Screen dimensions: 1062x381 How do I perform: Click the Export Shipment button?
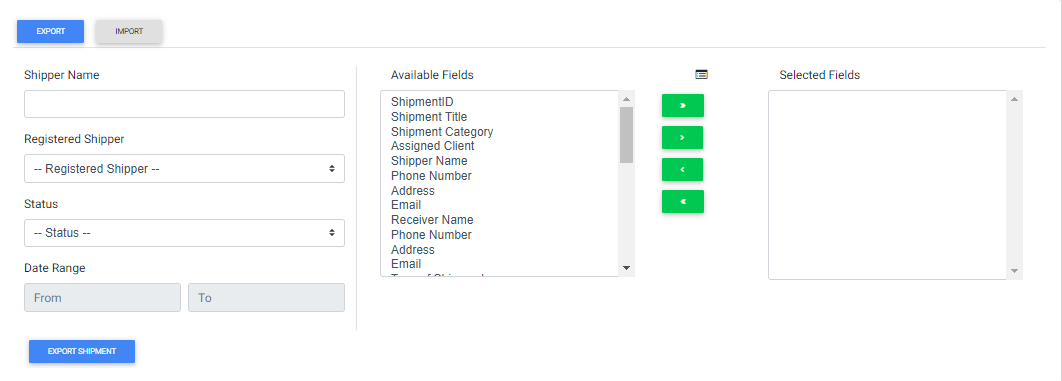pyautogui.click(x=82, y=351)
